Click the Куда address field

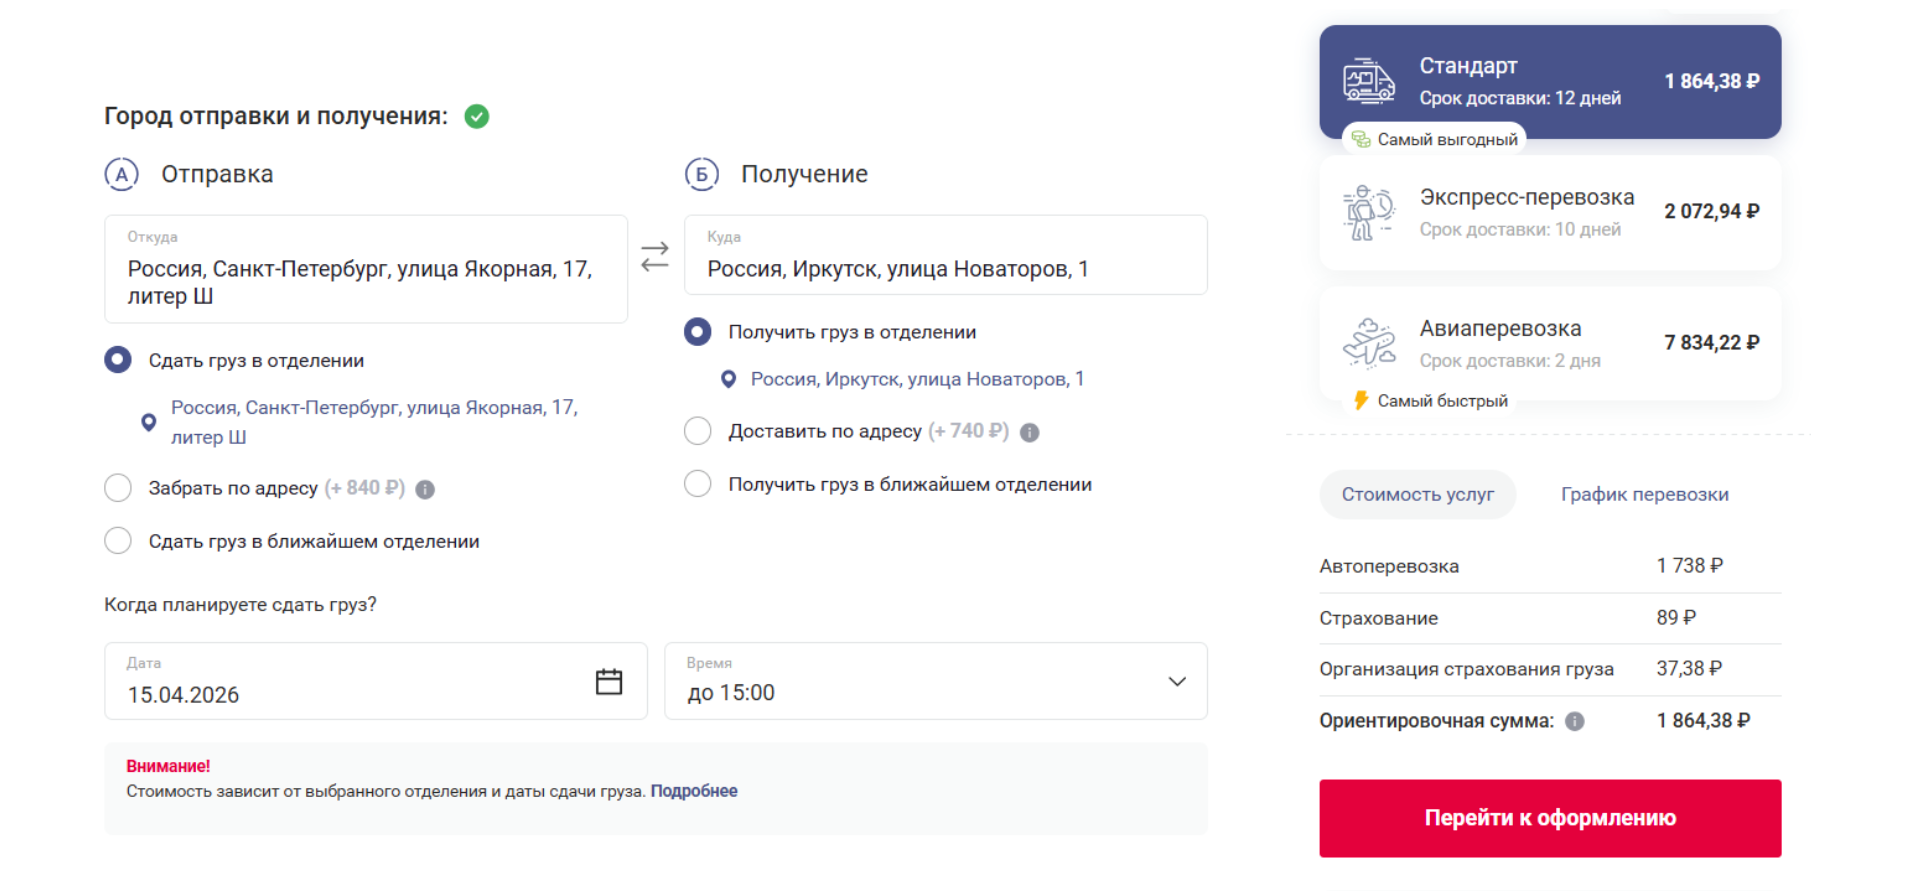point(946,255)
